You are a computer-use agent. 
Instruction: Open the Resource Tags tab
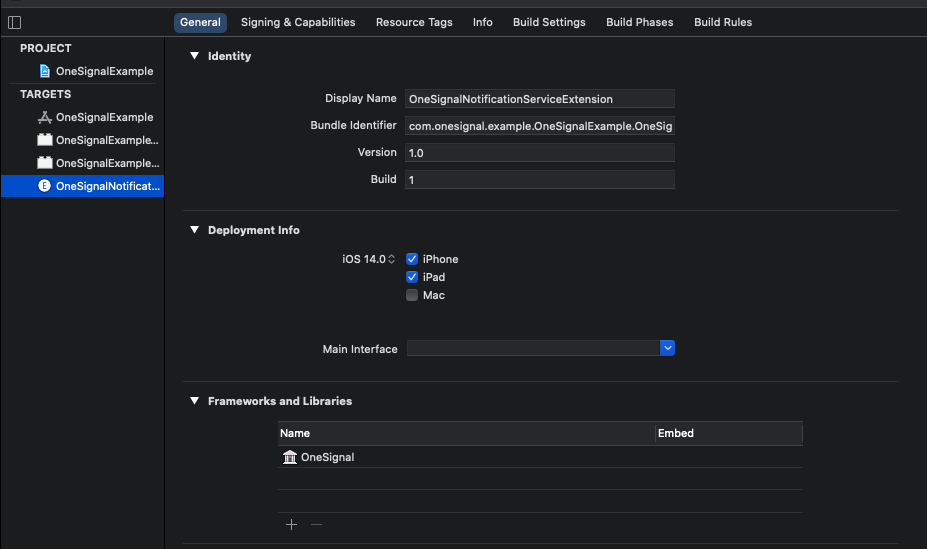click(414, 22)
